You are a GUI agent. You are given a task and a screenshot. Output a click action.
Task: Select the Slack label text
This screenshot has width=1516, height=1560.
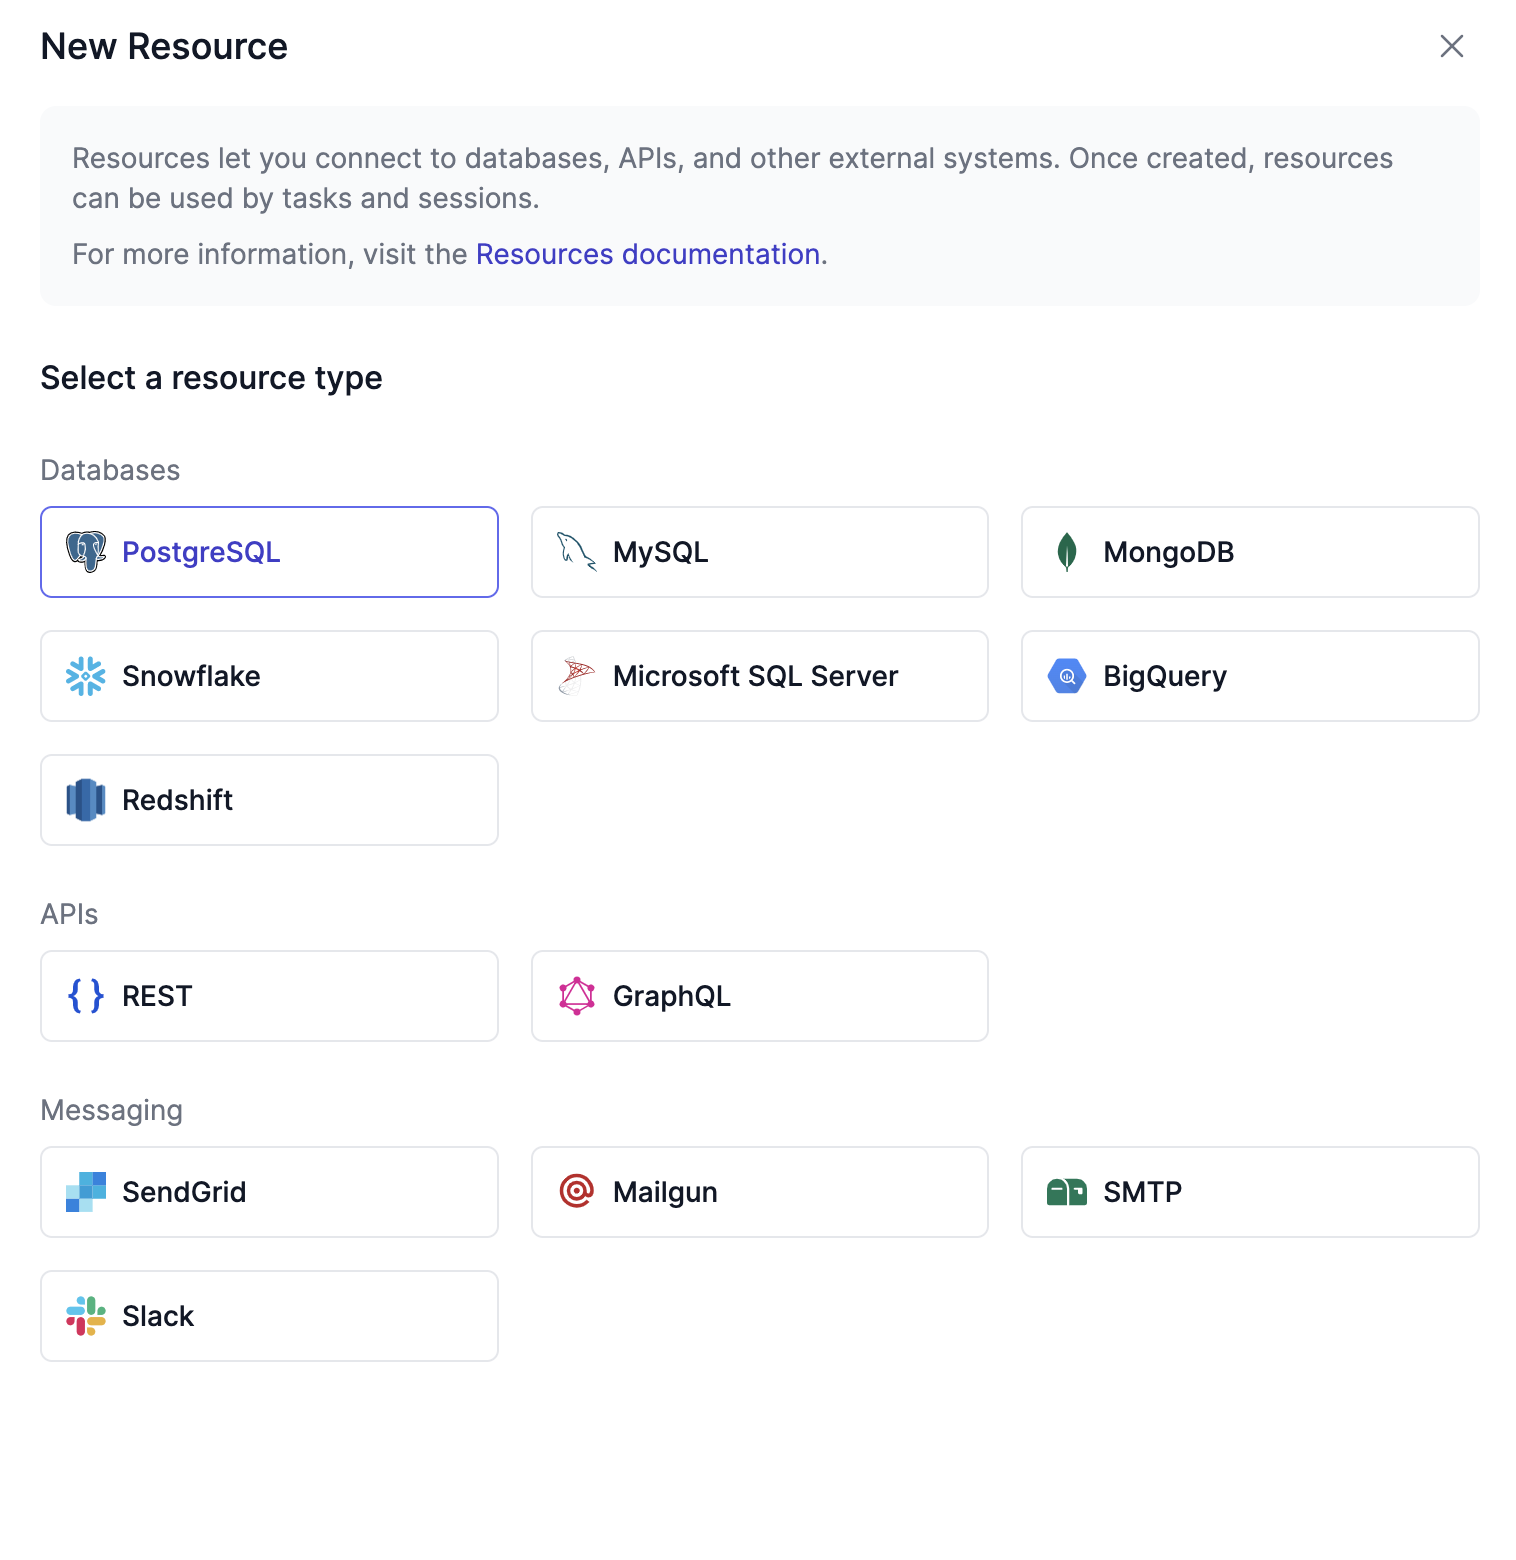(x=158, y=1316)
